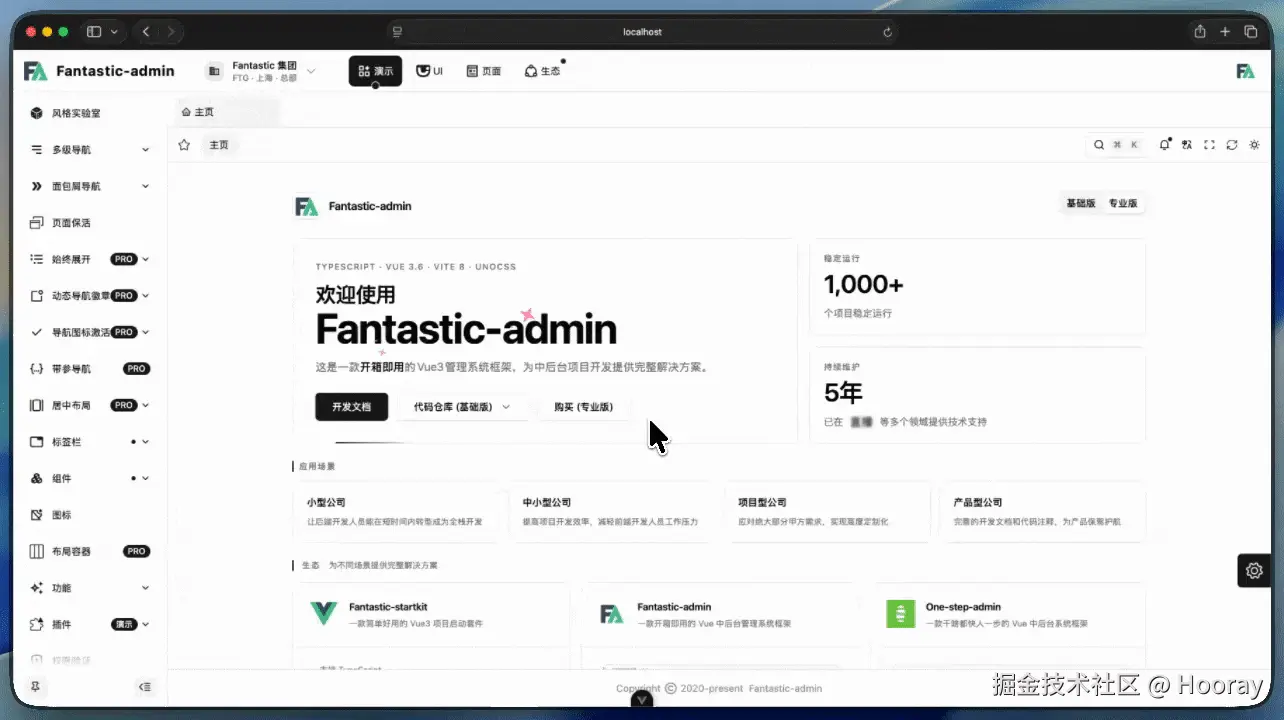1284x720 pixels.
Task: Show browser tab overview icon
Action: [x=1250, y=32]
